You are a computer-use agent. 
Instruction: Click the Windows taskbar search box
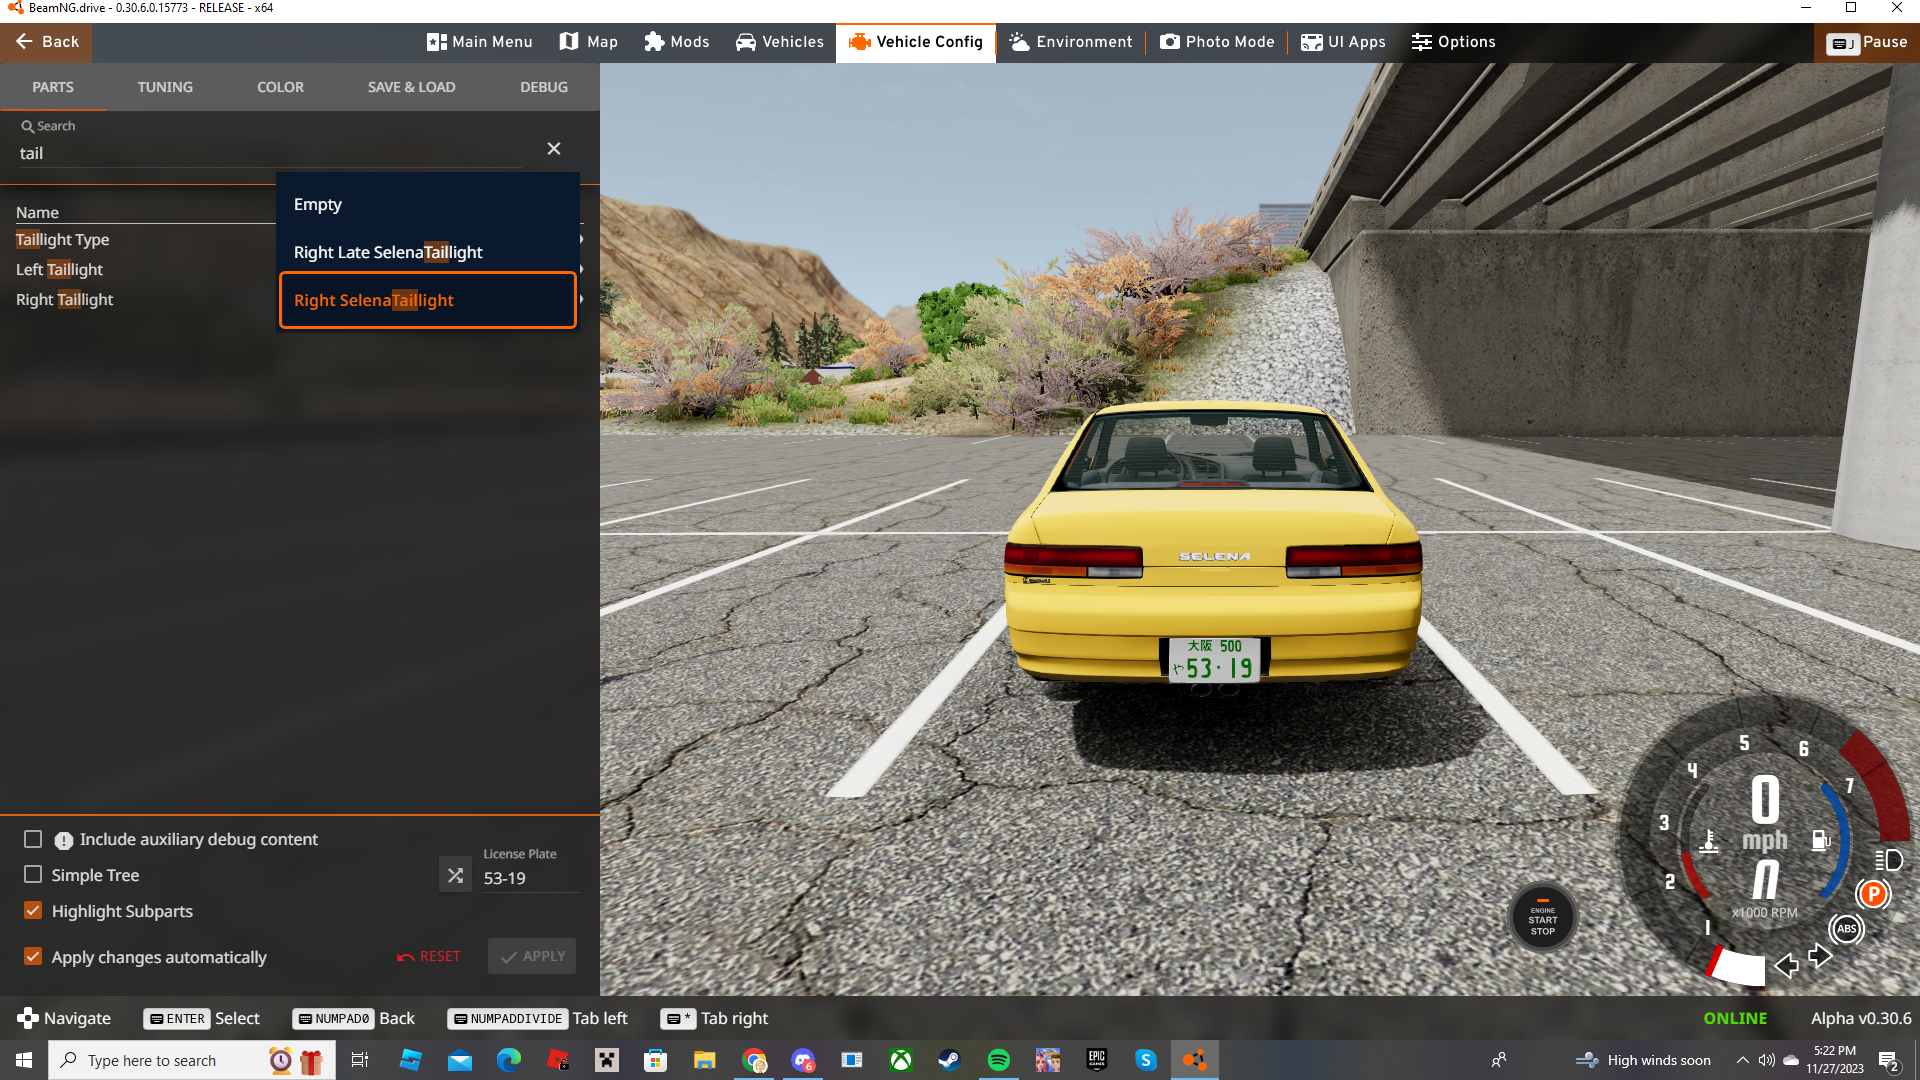tap(190, 1060)
